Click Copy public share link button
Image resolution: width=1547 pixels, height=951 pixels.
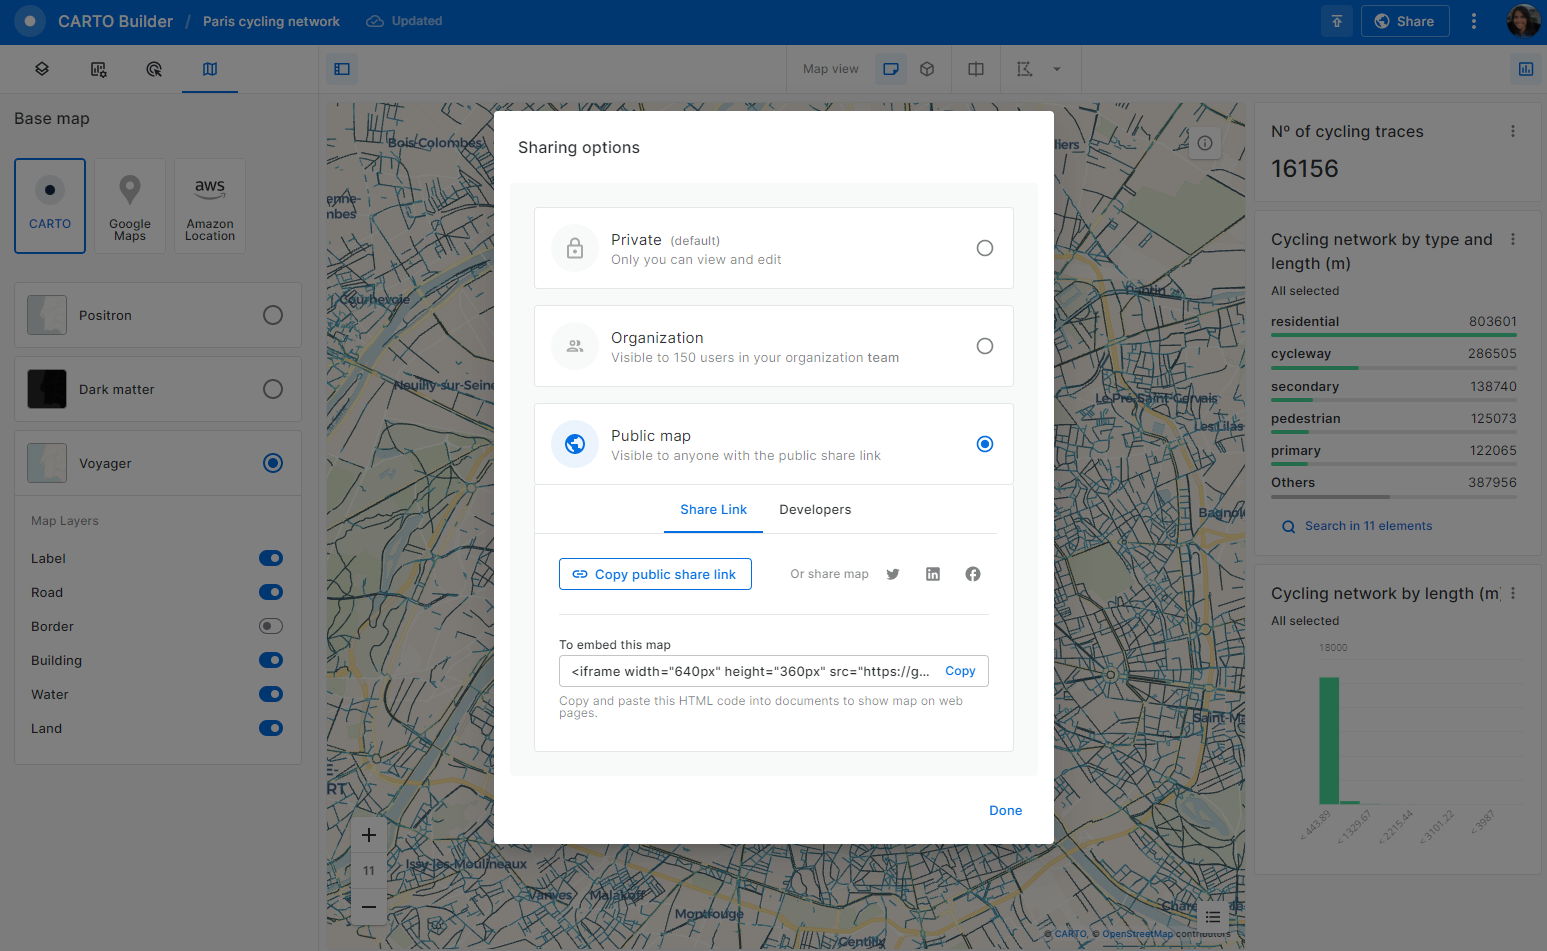pyautogui.click(x=655, y=574)
